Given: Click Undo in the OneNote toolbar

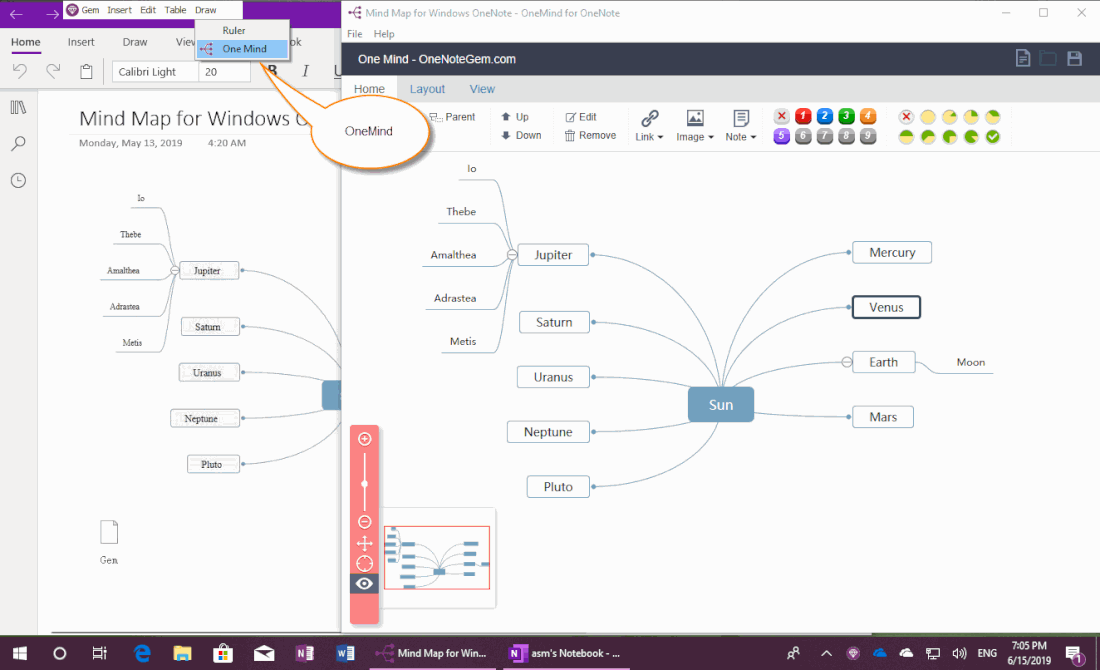Looking at the screenshot, I should (20, 71).
